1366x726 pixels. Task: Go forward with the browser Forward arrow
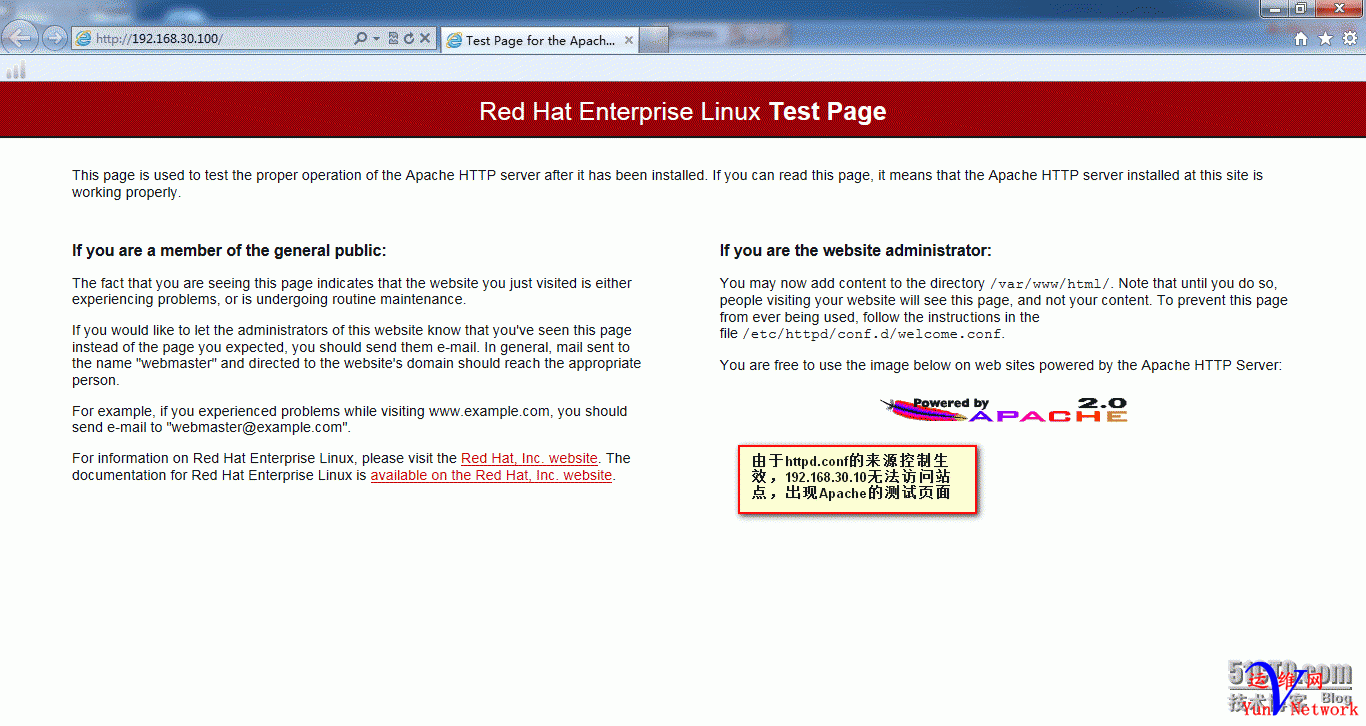tap(54, 39)
